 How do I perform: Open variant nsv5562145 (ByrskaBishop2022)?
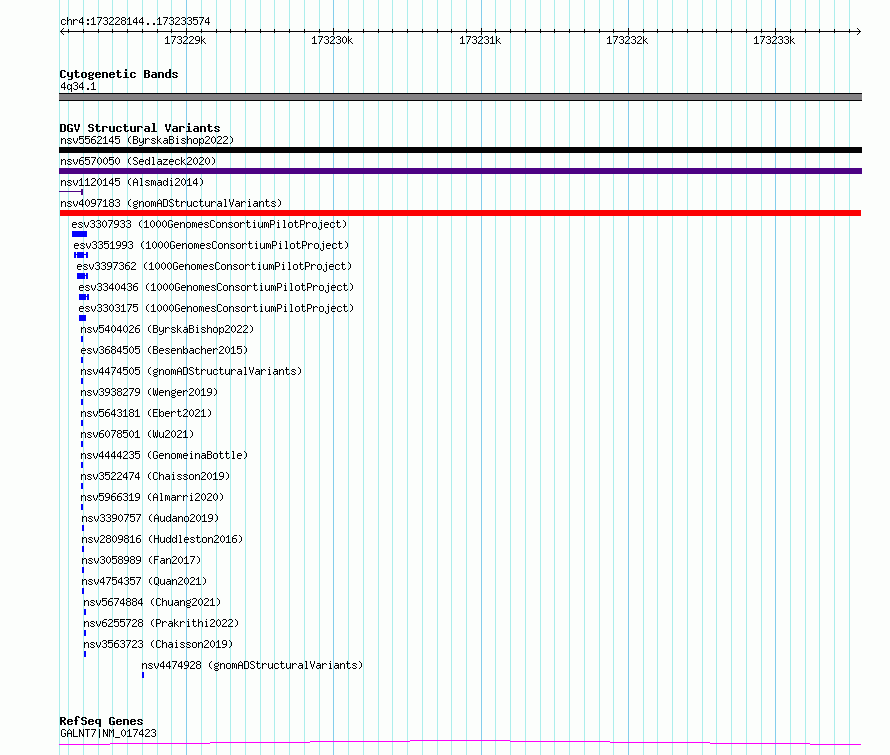[147, 140]
